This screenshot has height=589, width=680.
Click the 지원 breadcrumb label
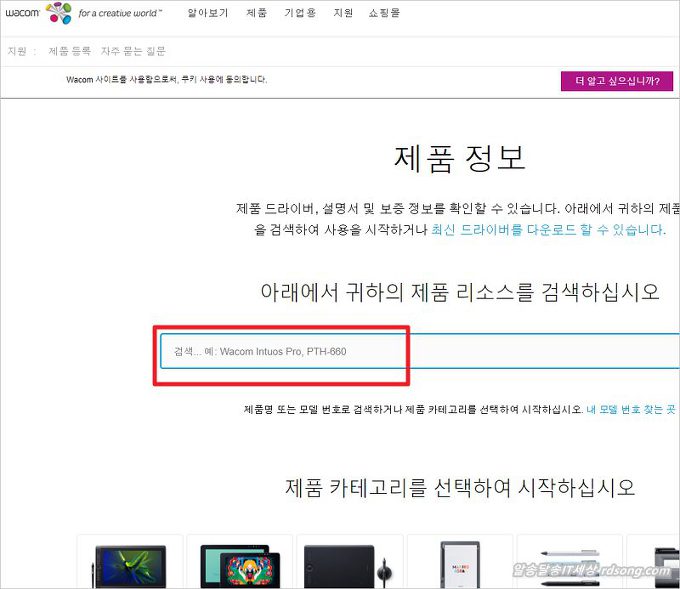click(x=17, y=51)
